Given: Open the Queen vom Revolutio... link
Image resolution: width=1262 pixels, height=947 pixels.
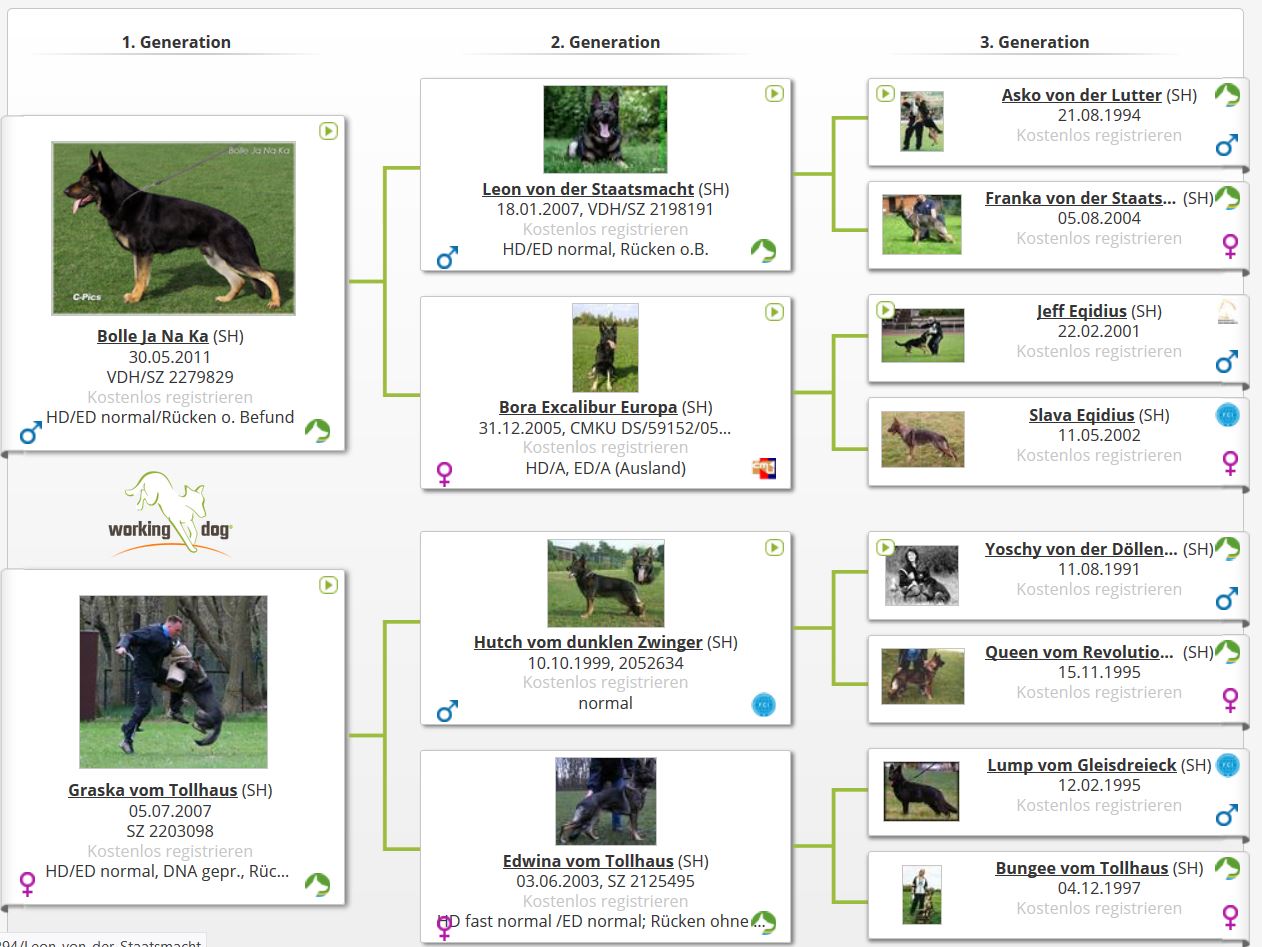Looking at the screenshot, I should tap(1078, 652).
